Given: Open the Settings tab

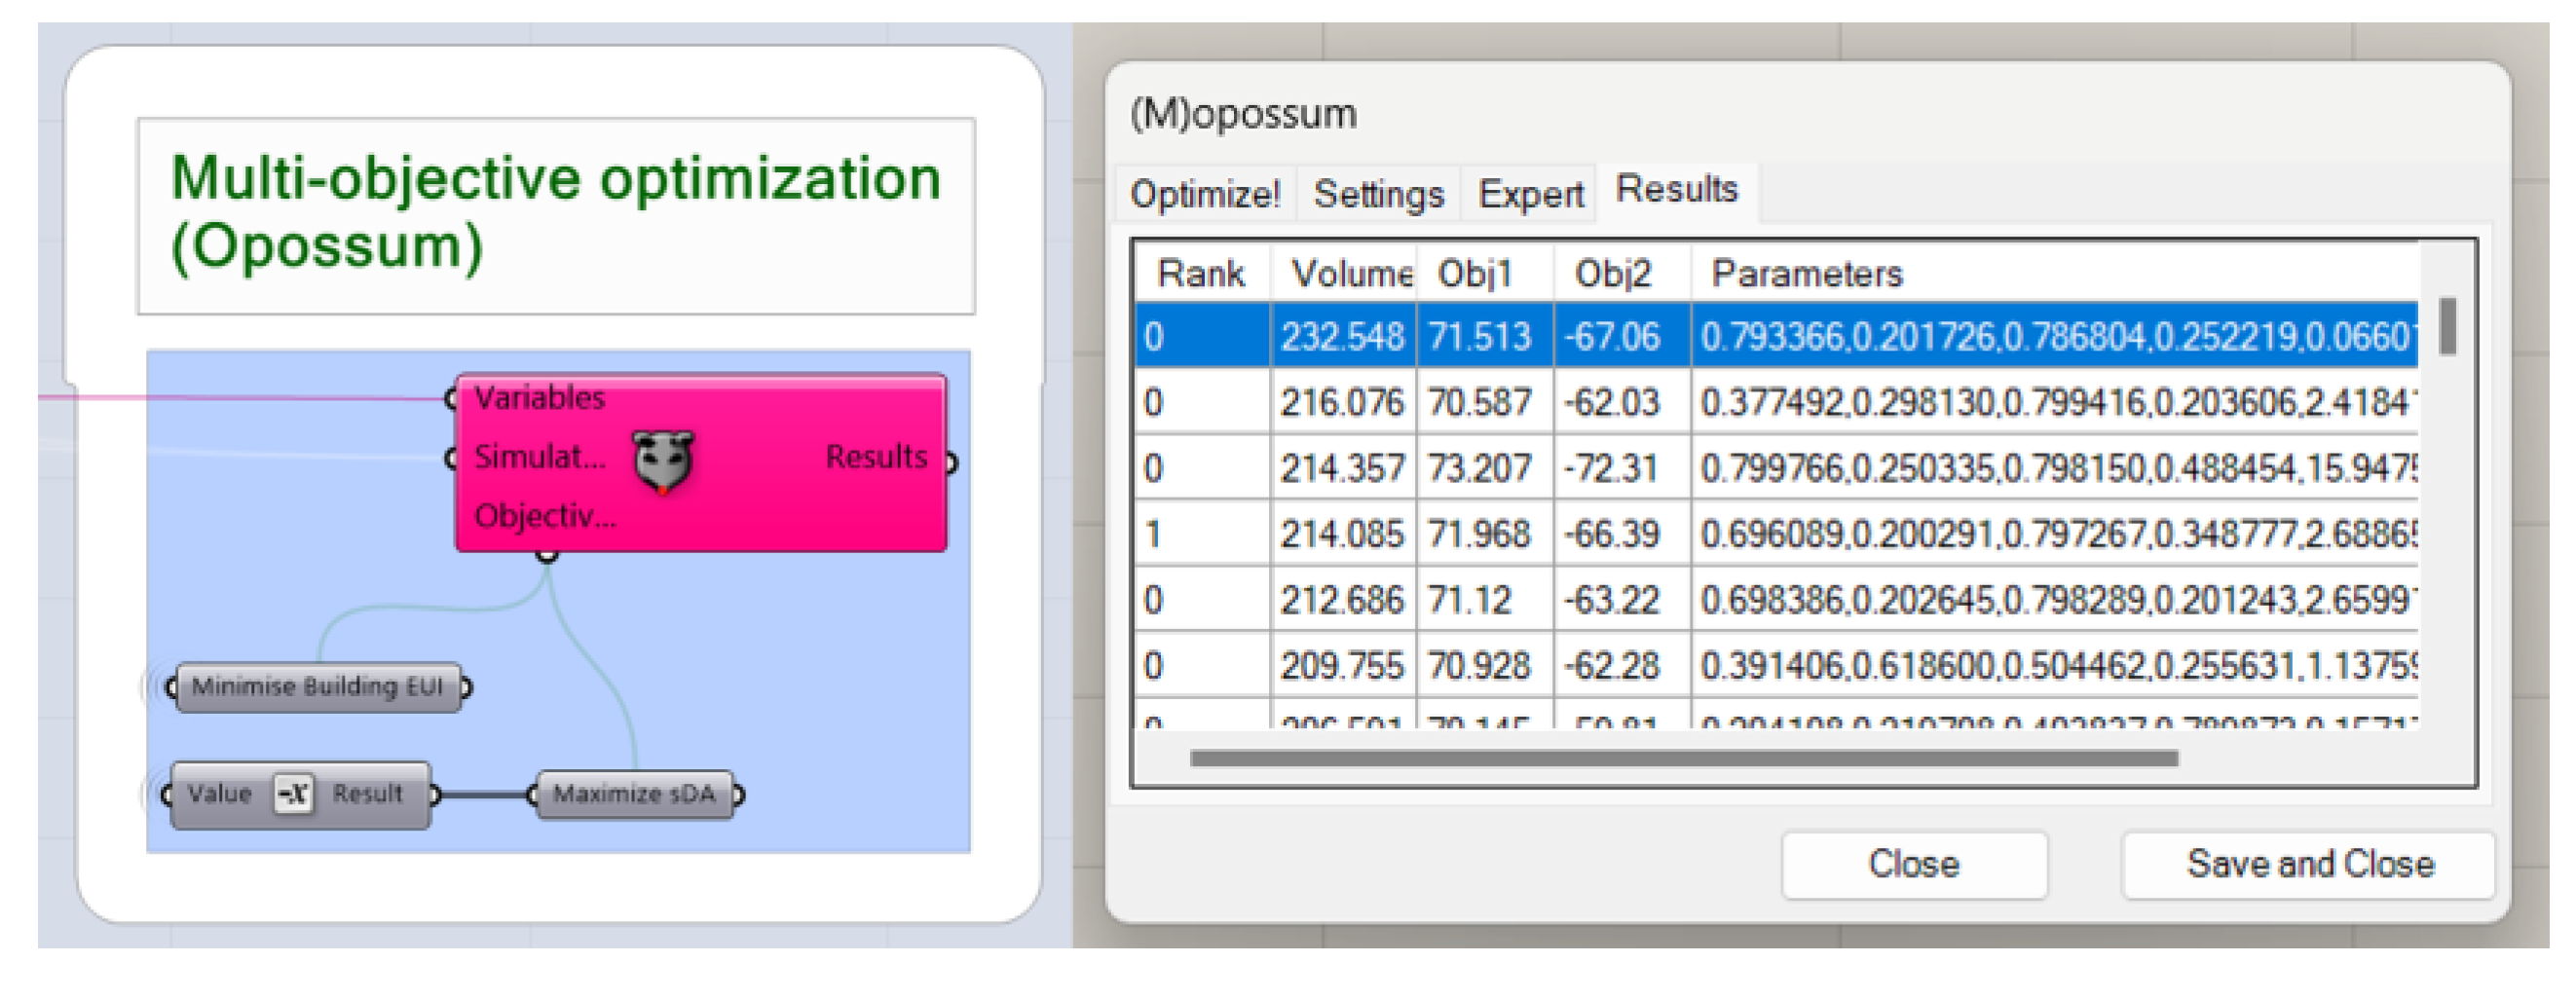Looking at the screenshot, I should [1378, 193].
